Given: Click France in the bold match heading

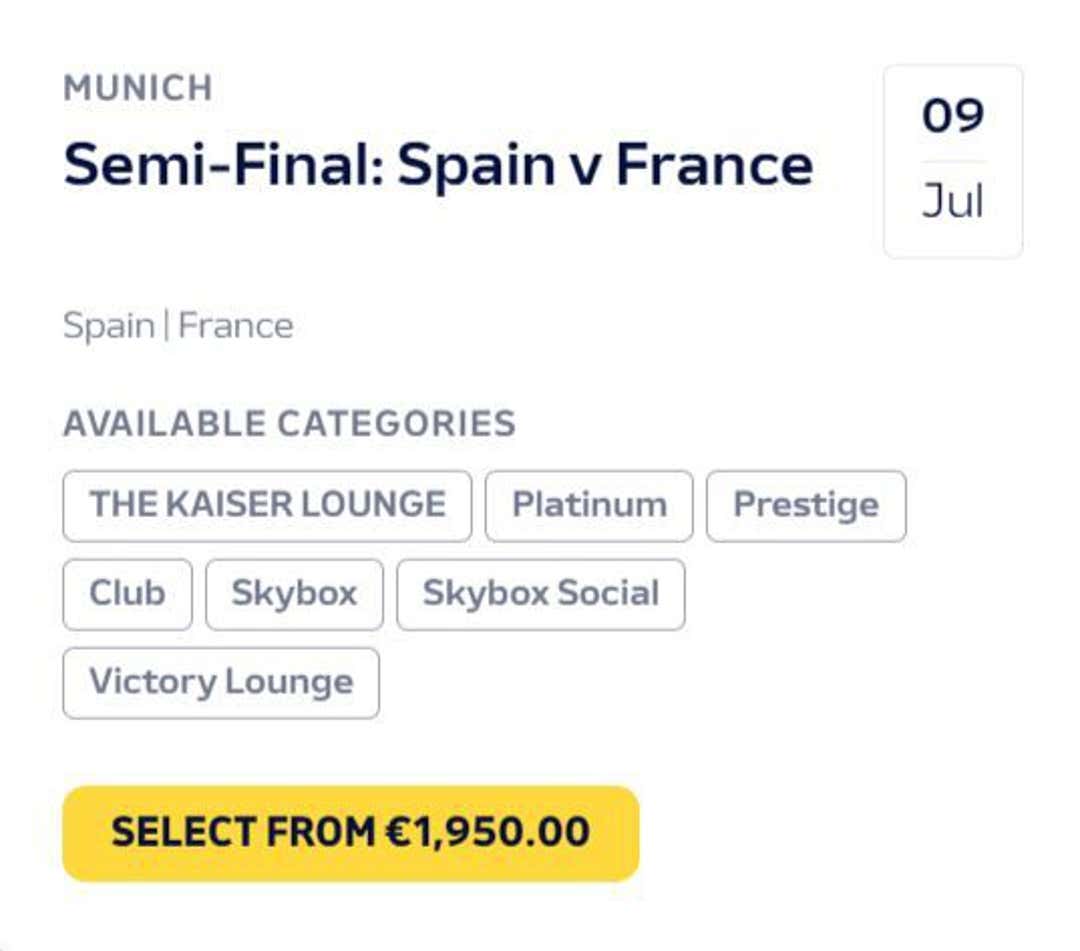Looking at the screenshot, I should (x=714, y=165).
